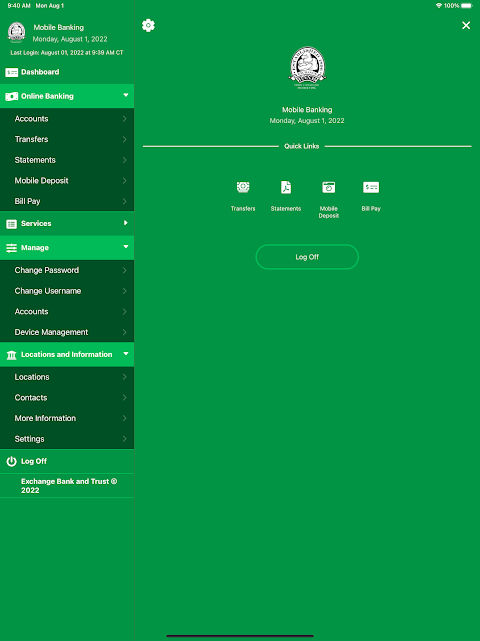Click the Services header label

click(x=36, y=223)
